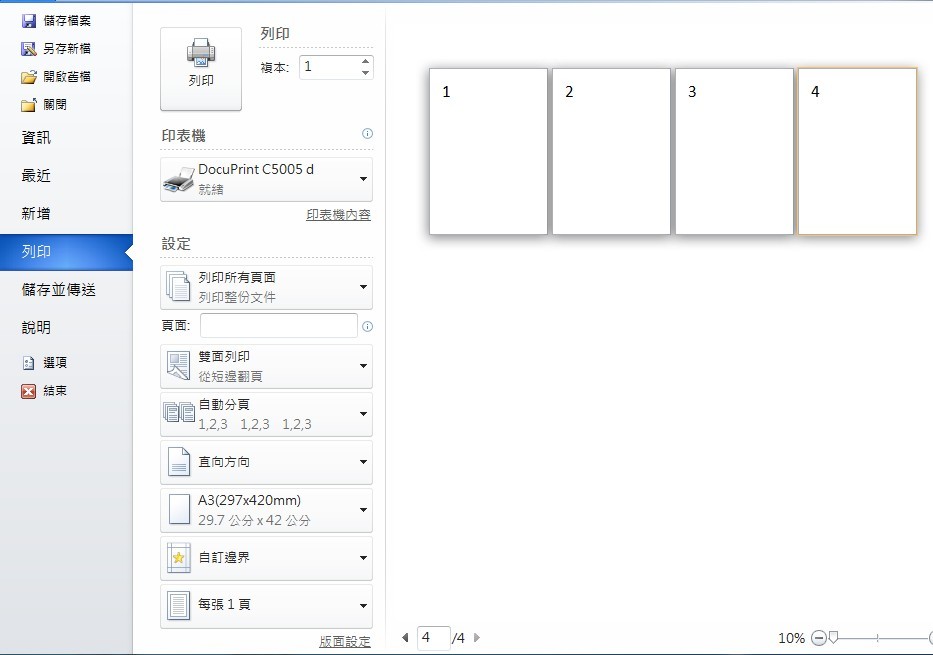Click the Options document icon
Image resolution: width=933 pixels, height=655 pixels.
tap(29, 363)
